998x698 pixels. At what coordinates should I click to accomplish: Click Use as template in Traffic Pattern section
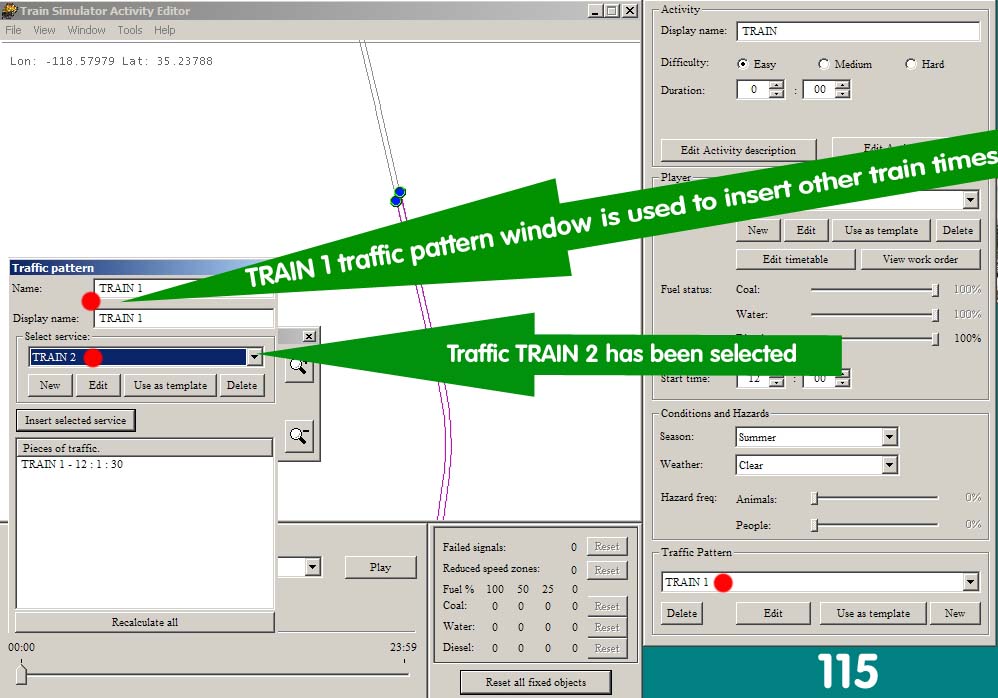(x=873, y=613)
